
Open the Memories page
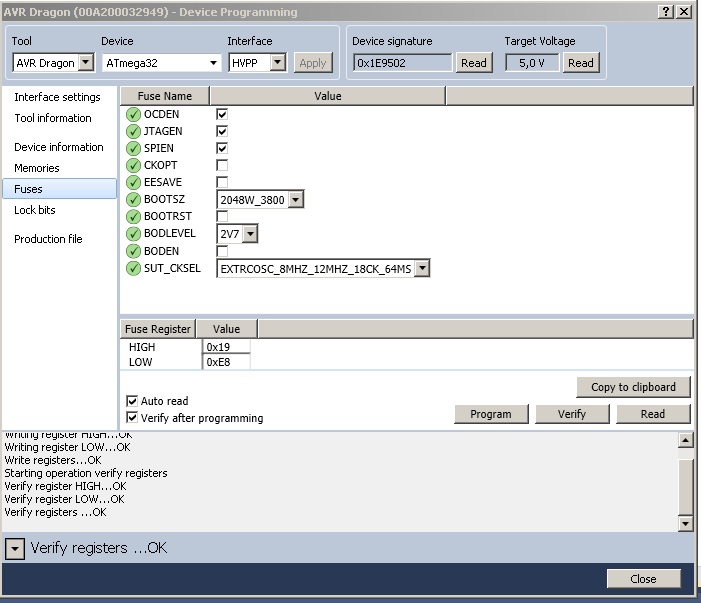pos(37,168)
